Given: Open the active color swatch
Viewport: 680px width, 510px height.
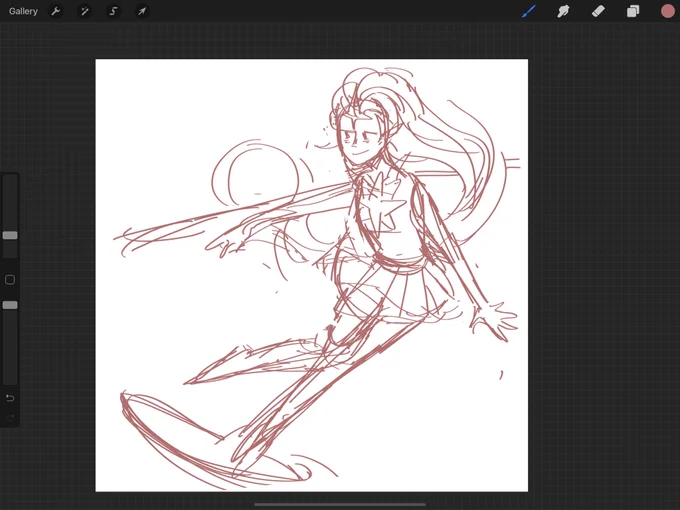Looking at the screenshot, I should coord(667,11).
